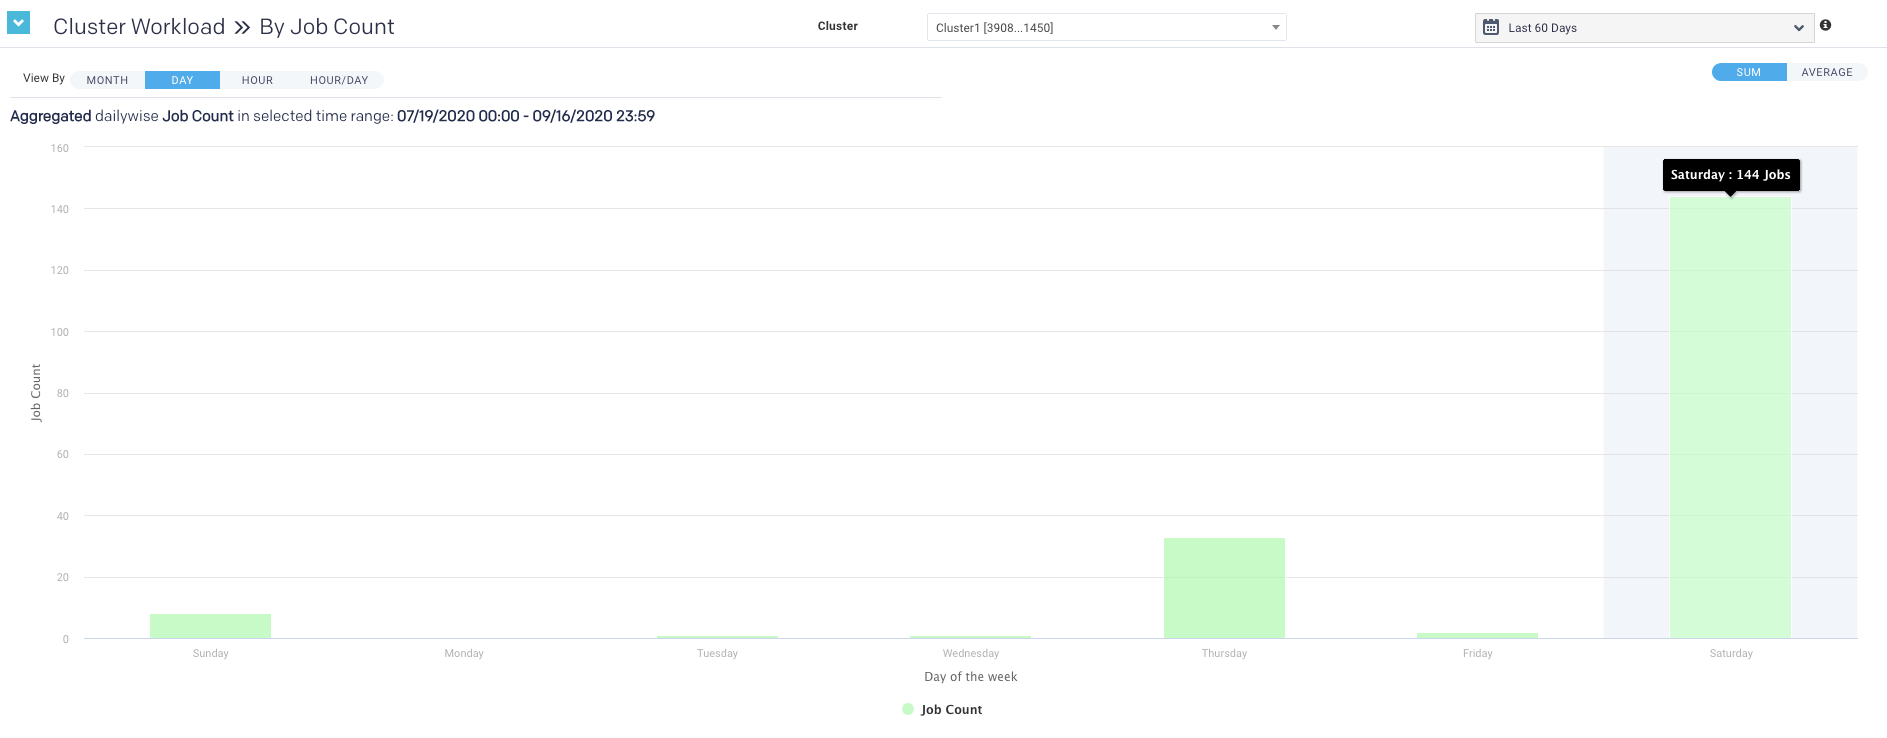Click the Saturday bar in chart
The height and width of the screenshot is (738, 1887).
[x=1730, y=417]
